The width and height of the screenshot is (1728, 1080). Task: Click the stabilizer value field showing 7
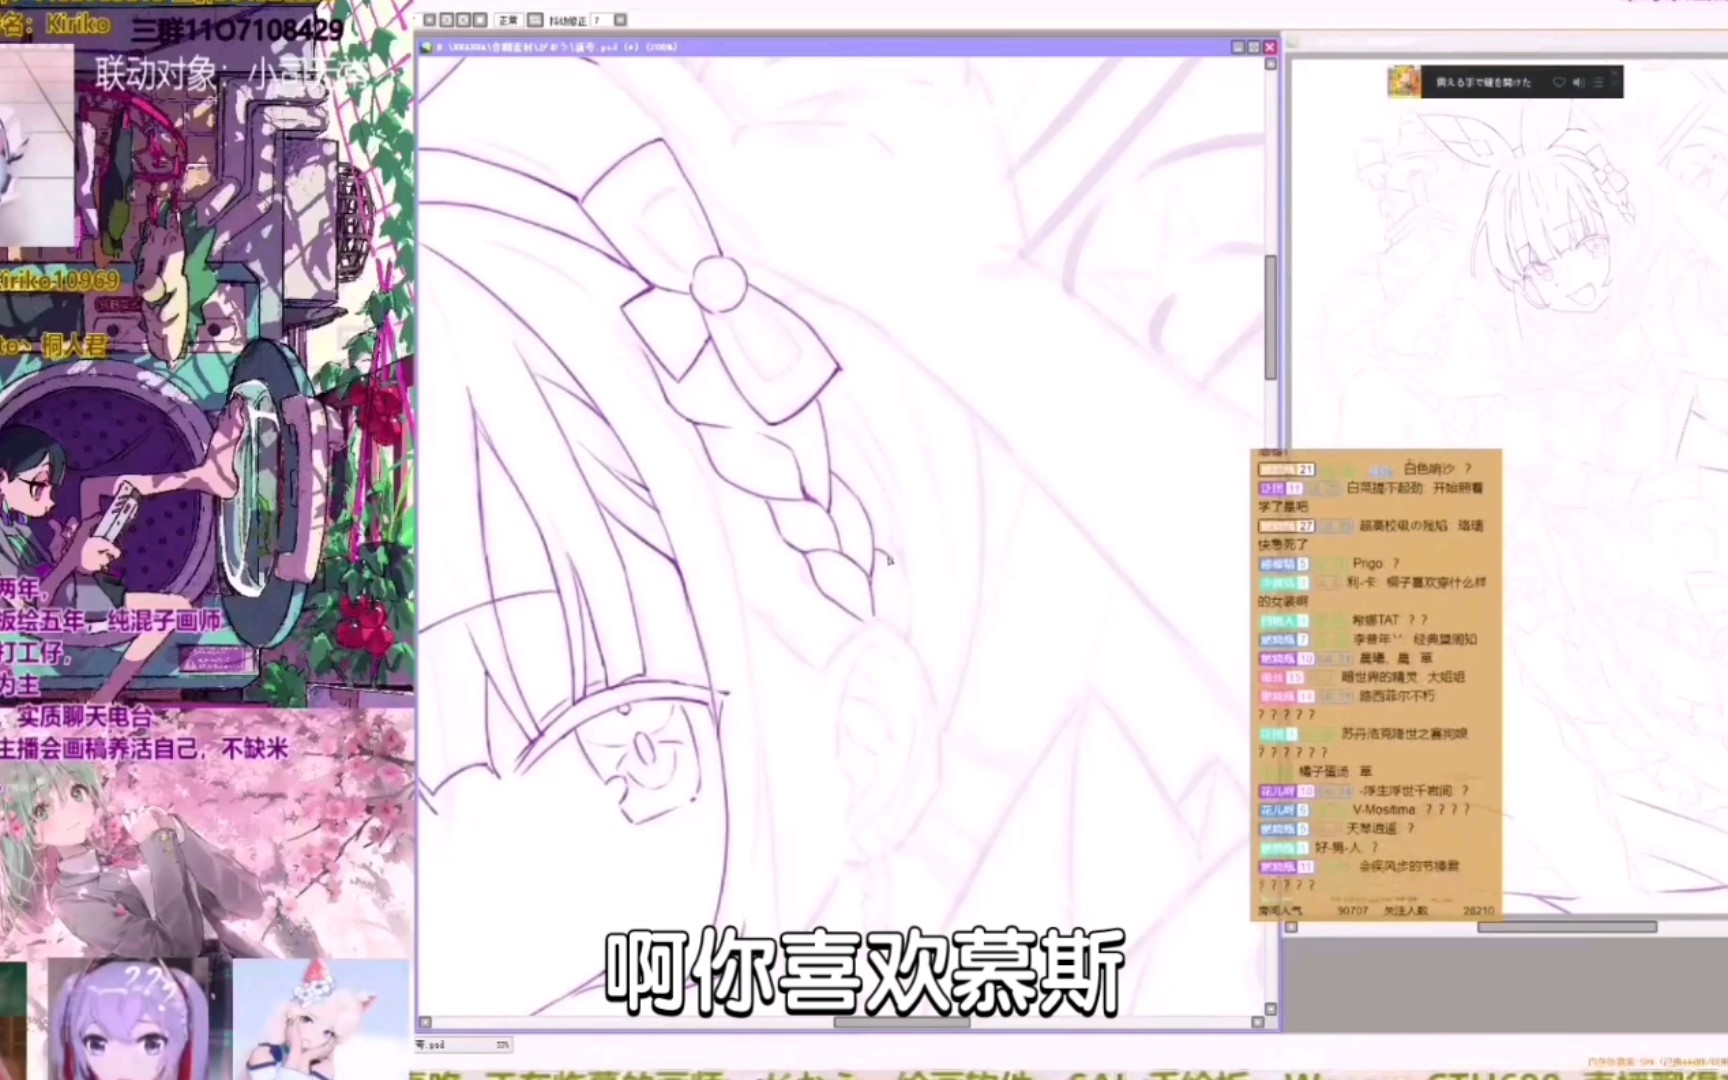point(601,20)
